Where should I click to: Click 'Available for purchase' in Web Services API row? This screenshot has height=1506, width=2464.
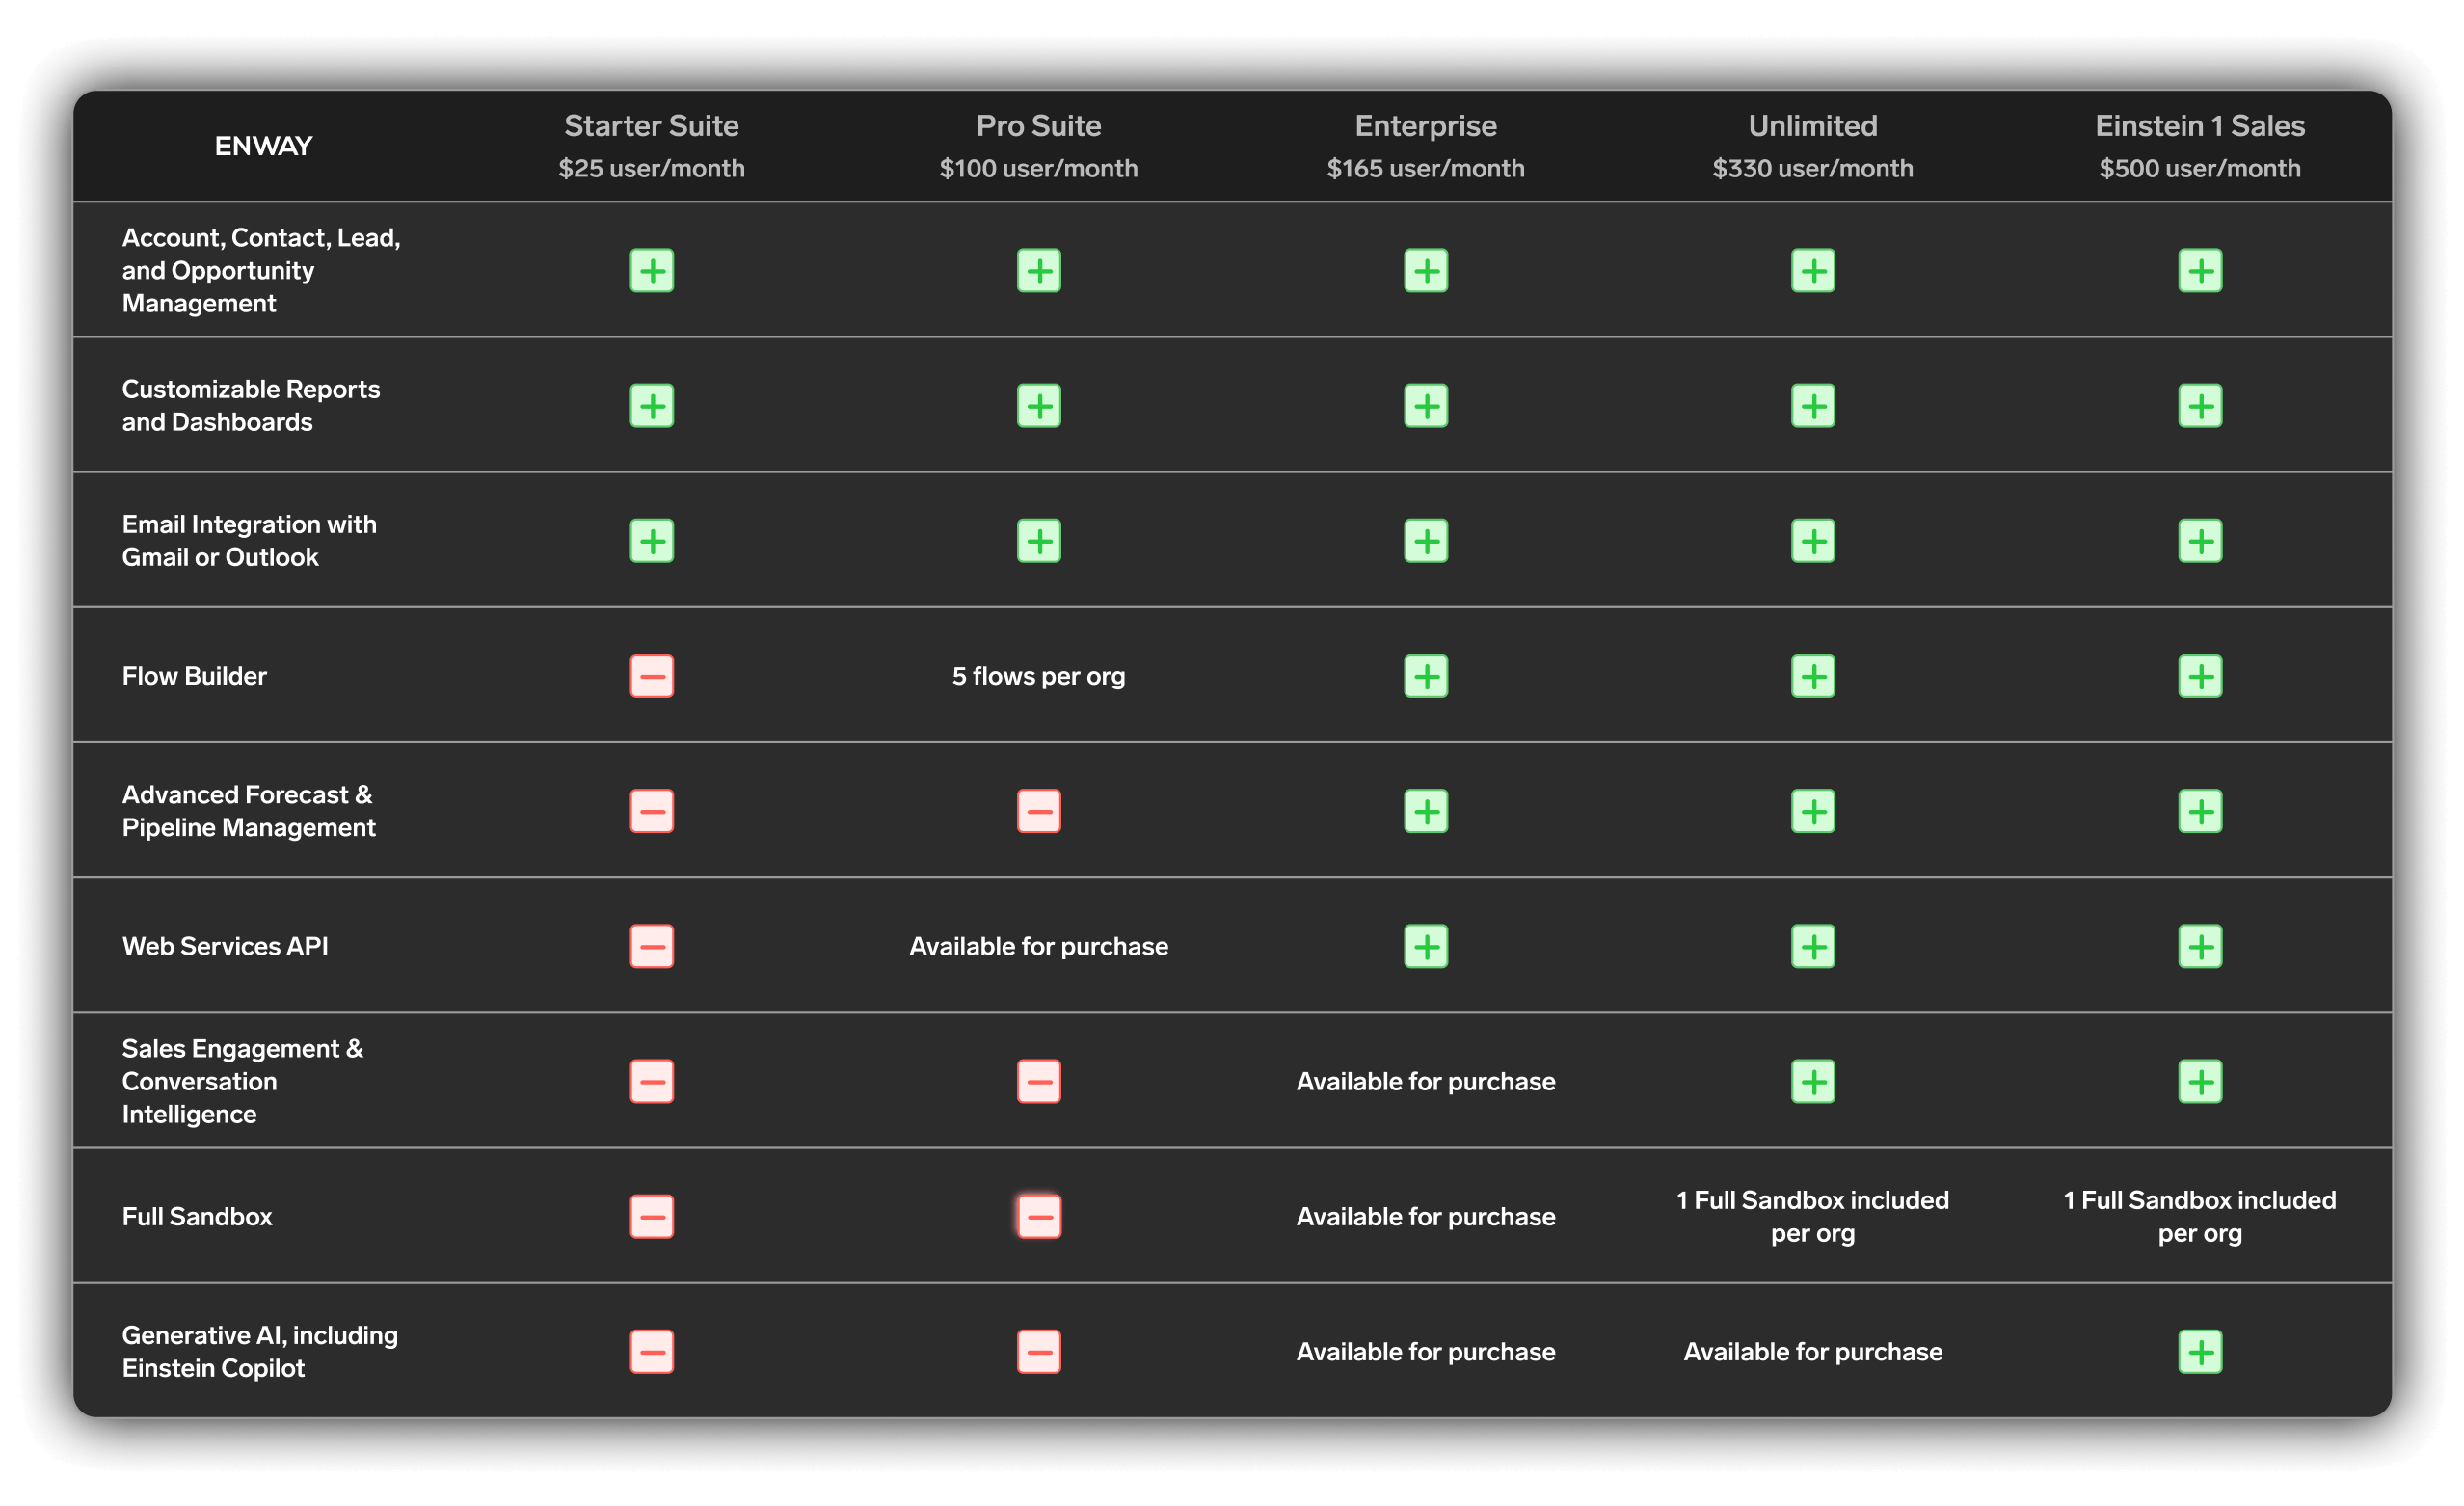click(x=1039, y=947)
